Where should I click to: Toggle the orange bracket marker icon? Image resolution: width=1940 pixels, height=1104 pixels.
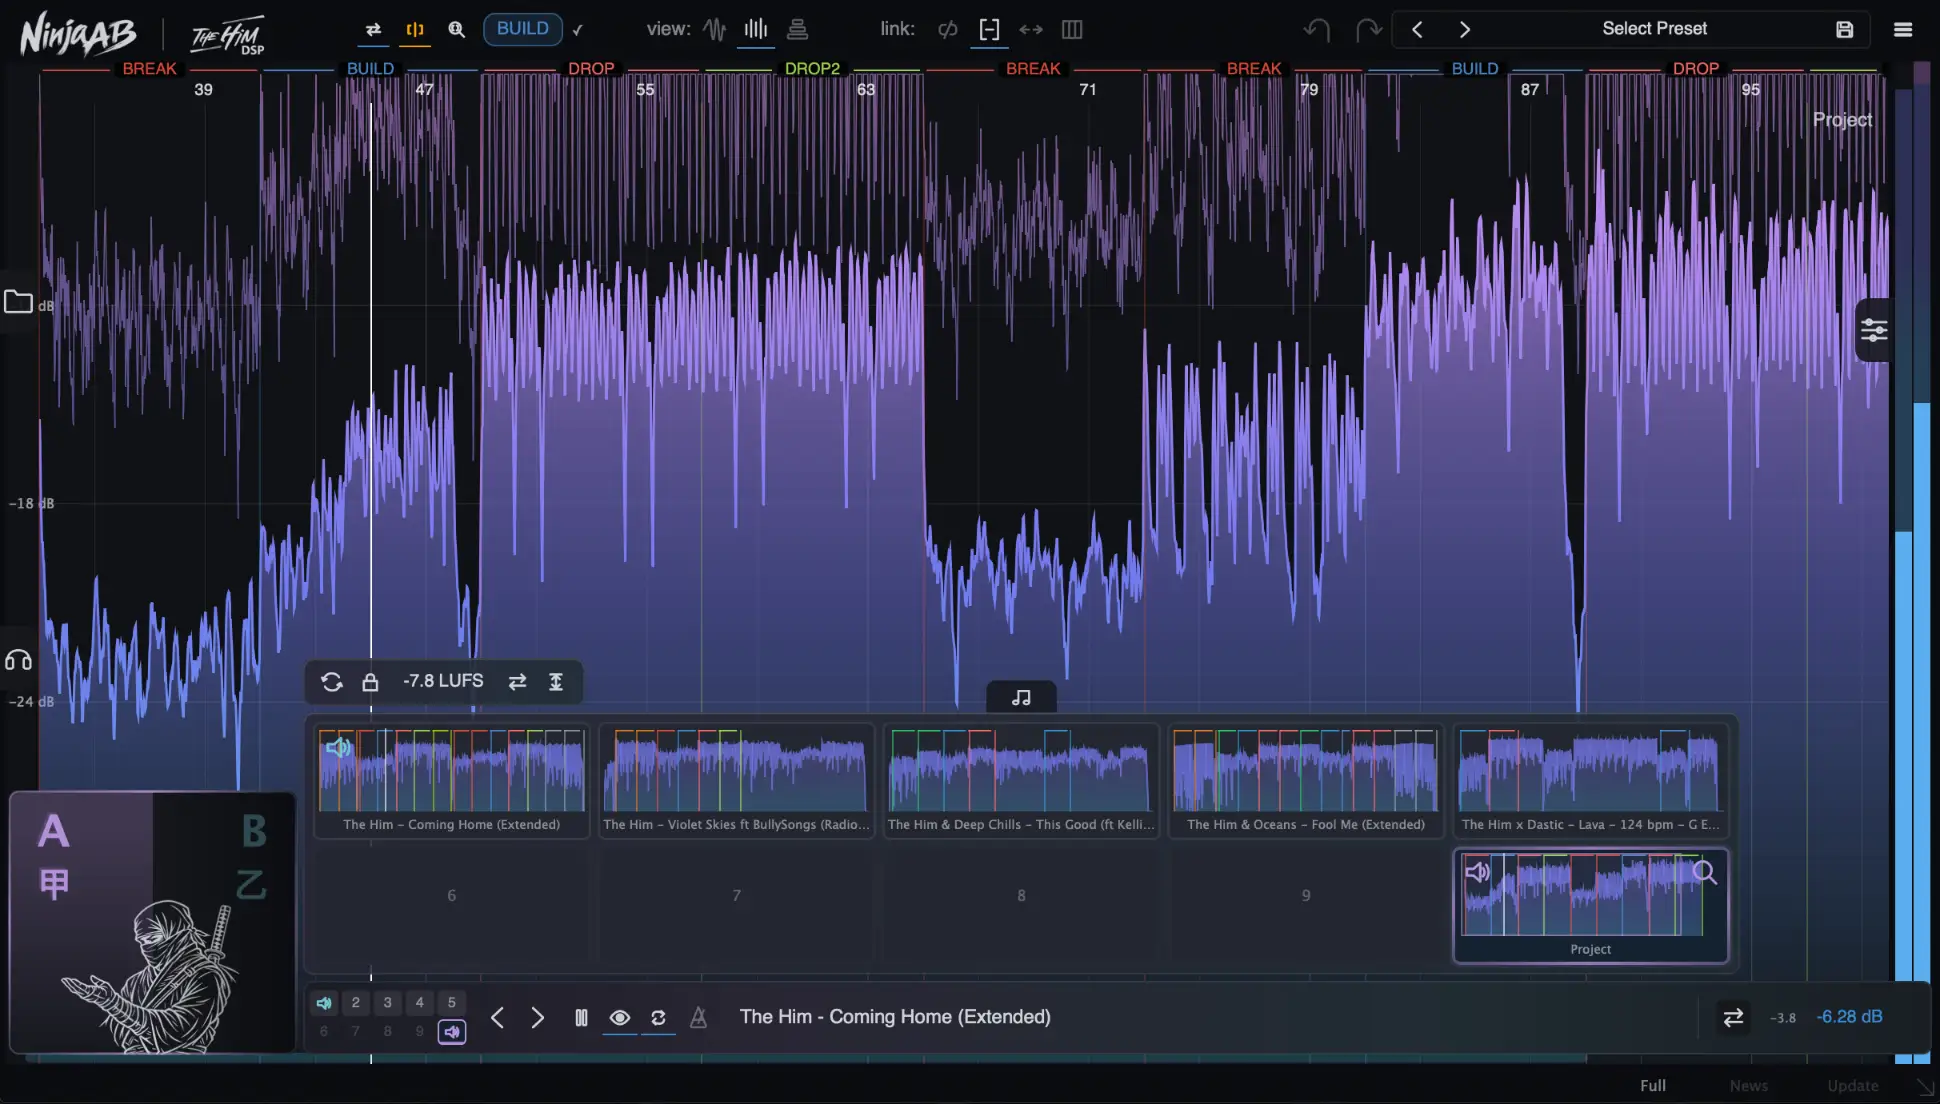(x=415, y=29)
